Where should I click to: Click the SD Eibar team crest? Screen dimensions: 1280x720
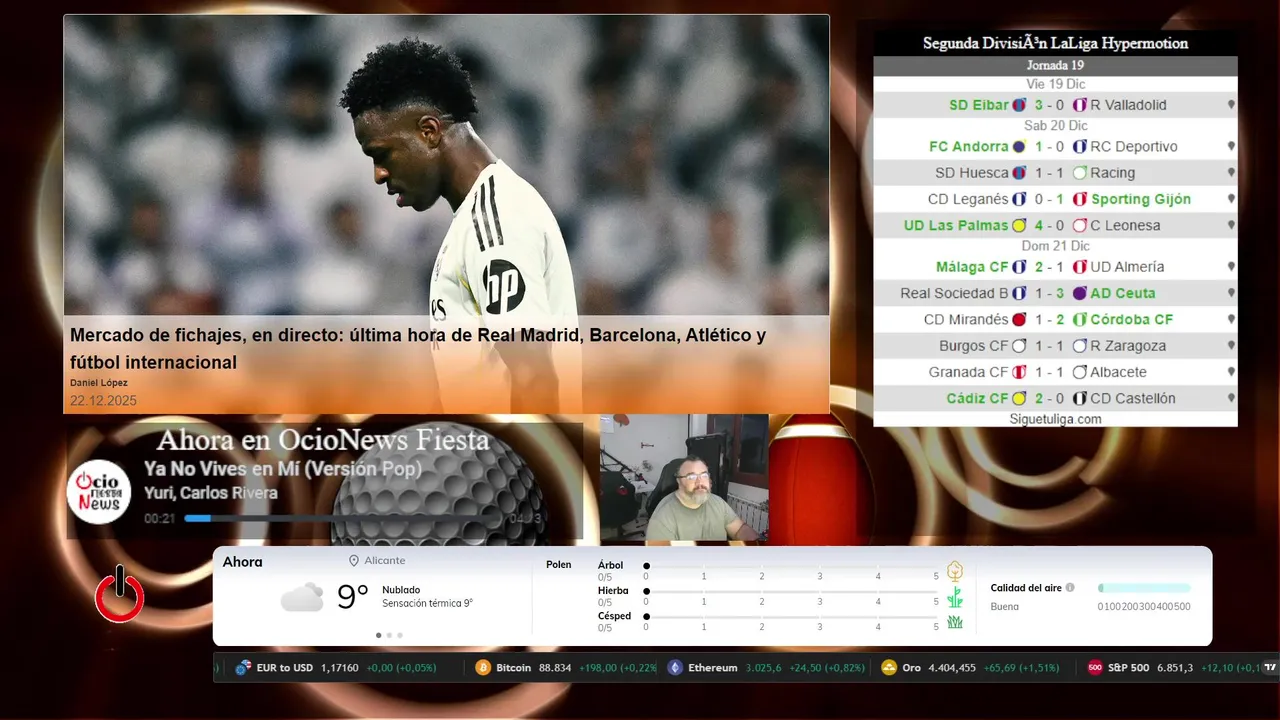coord(1019,105)
